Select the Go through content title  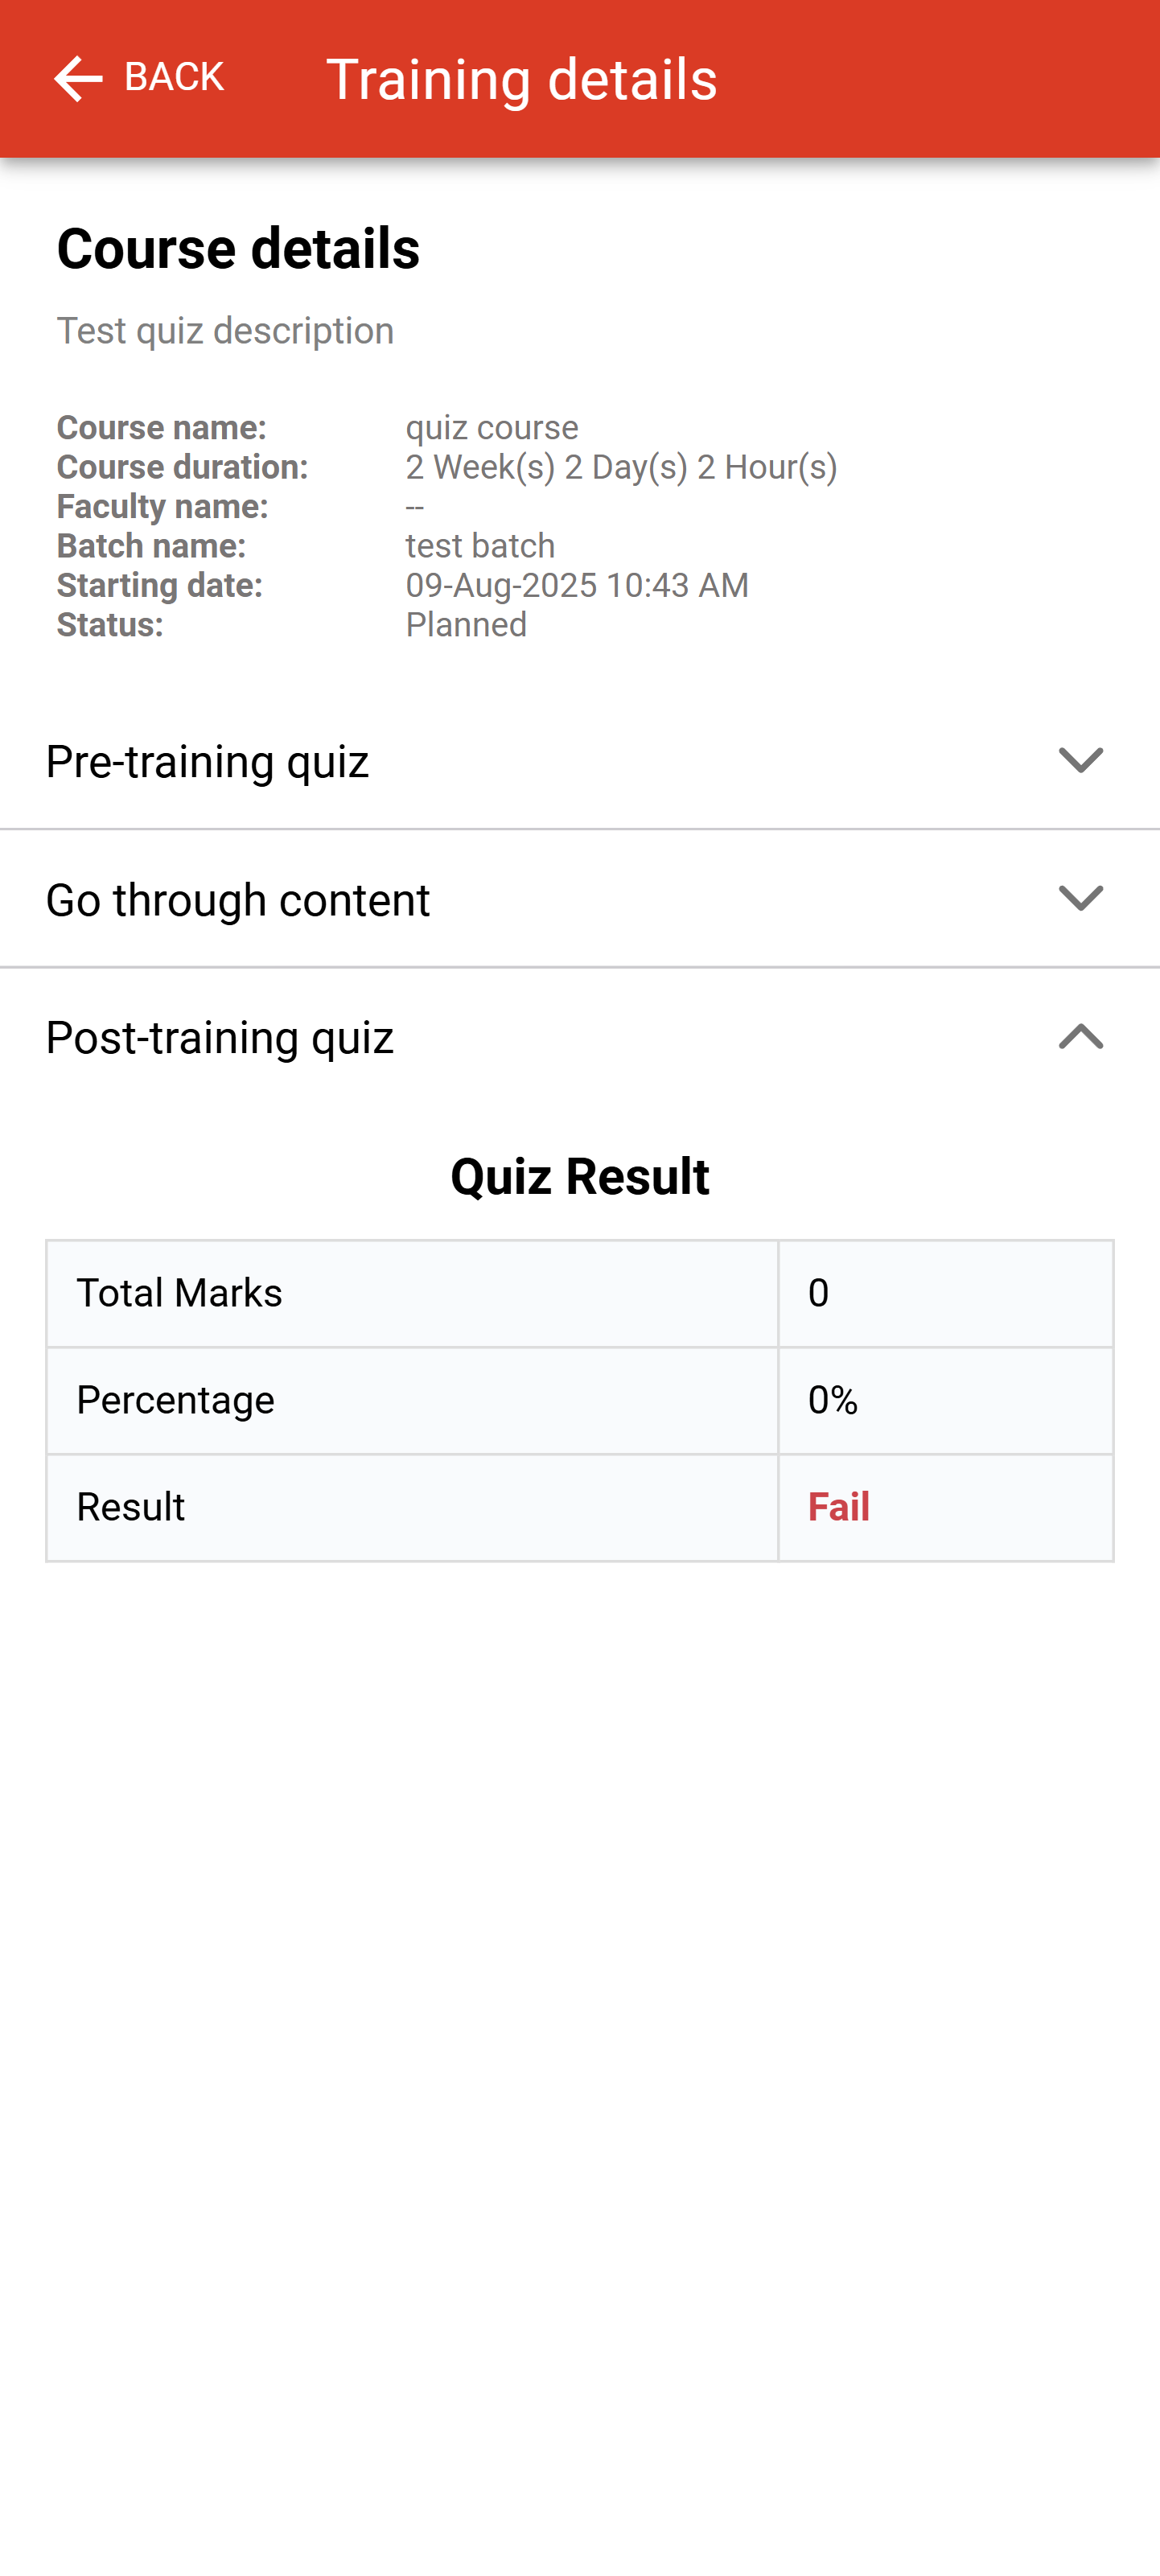click(238, 900)
